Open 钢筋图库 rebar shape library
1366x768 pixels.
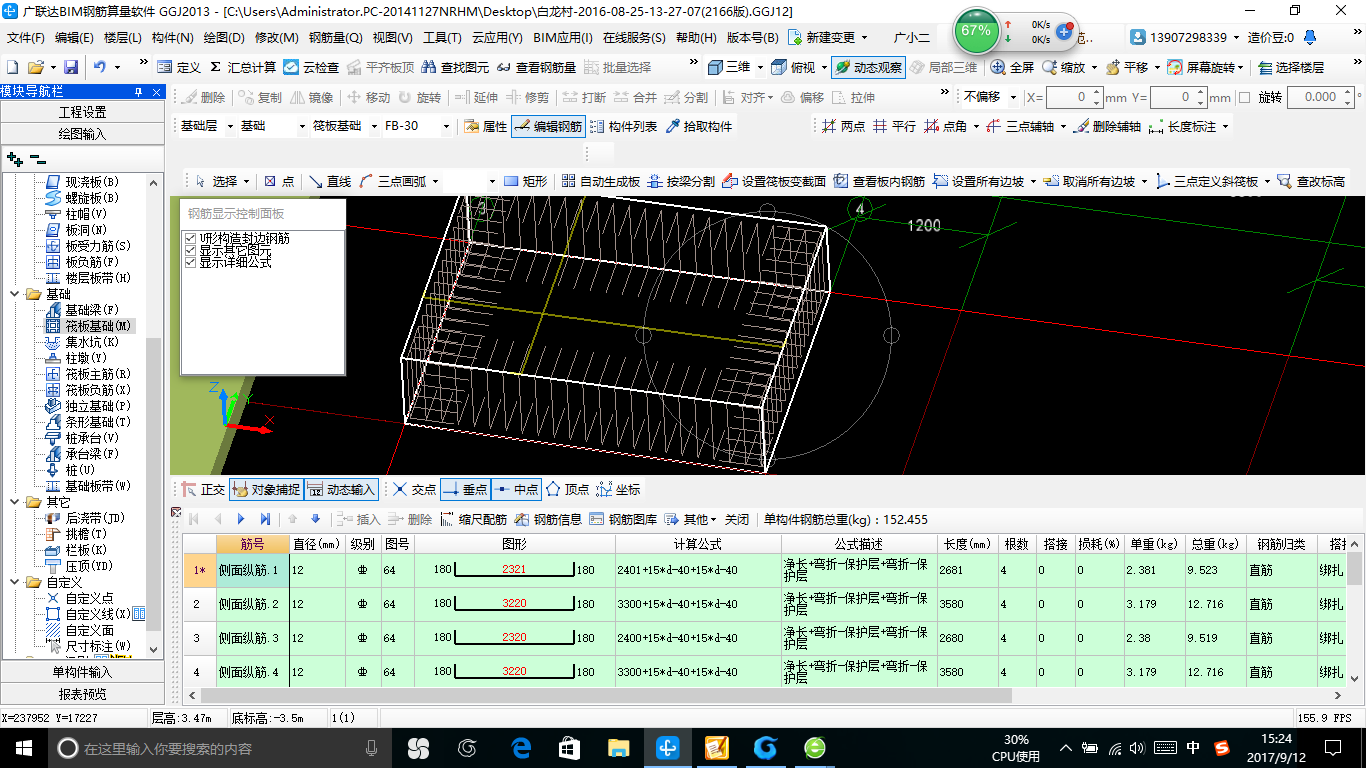click(x=623, y=519)
